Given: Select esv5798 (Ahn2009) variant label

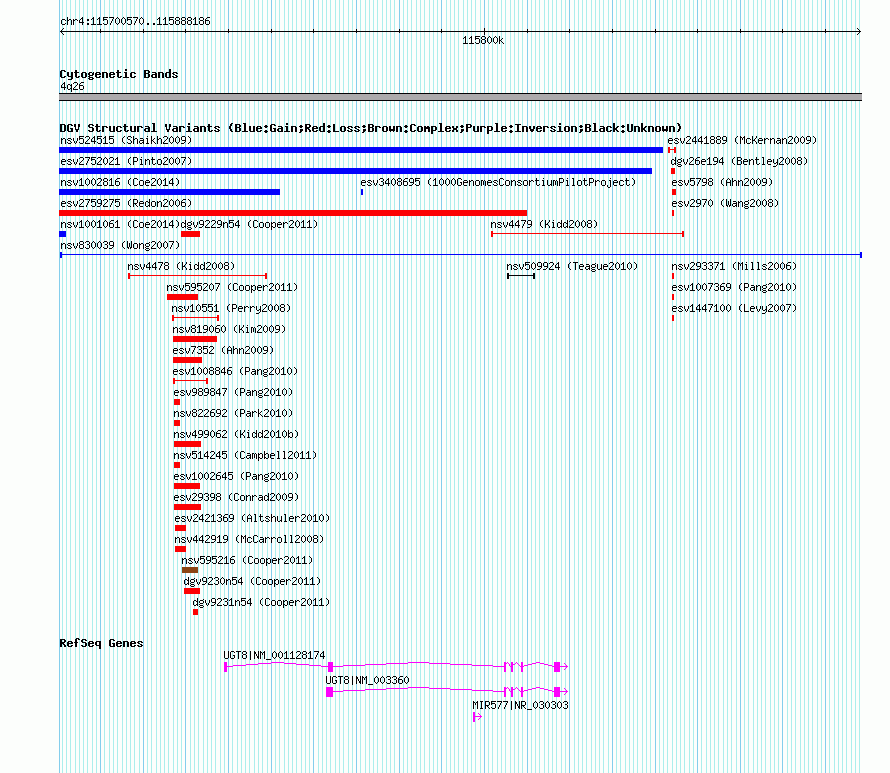Looking at the screenshot, I should tap(722, 182).
